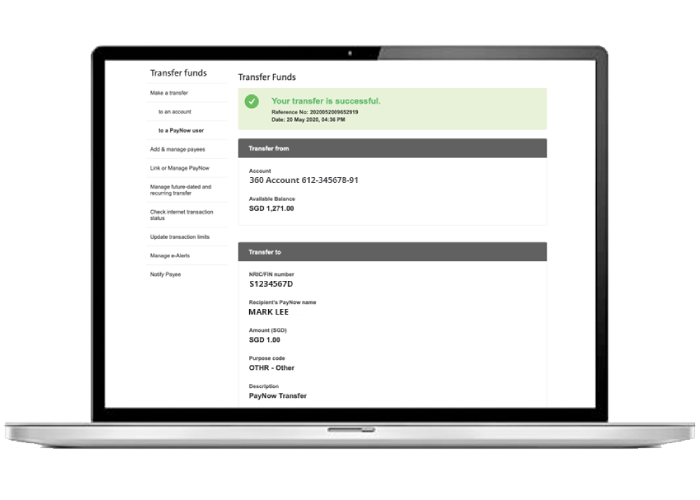The height and width of the screenshot is (500, 700).
Task: Open Notify Payee link
Action: tap(166, 274)
